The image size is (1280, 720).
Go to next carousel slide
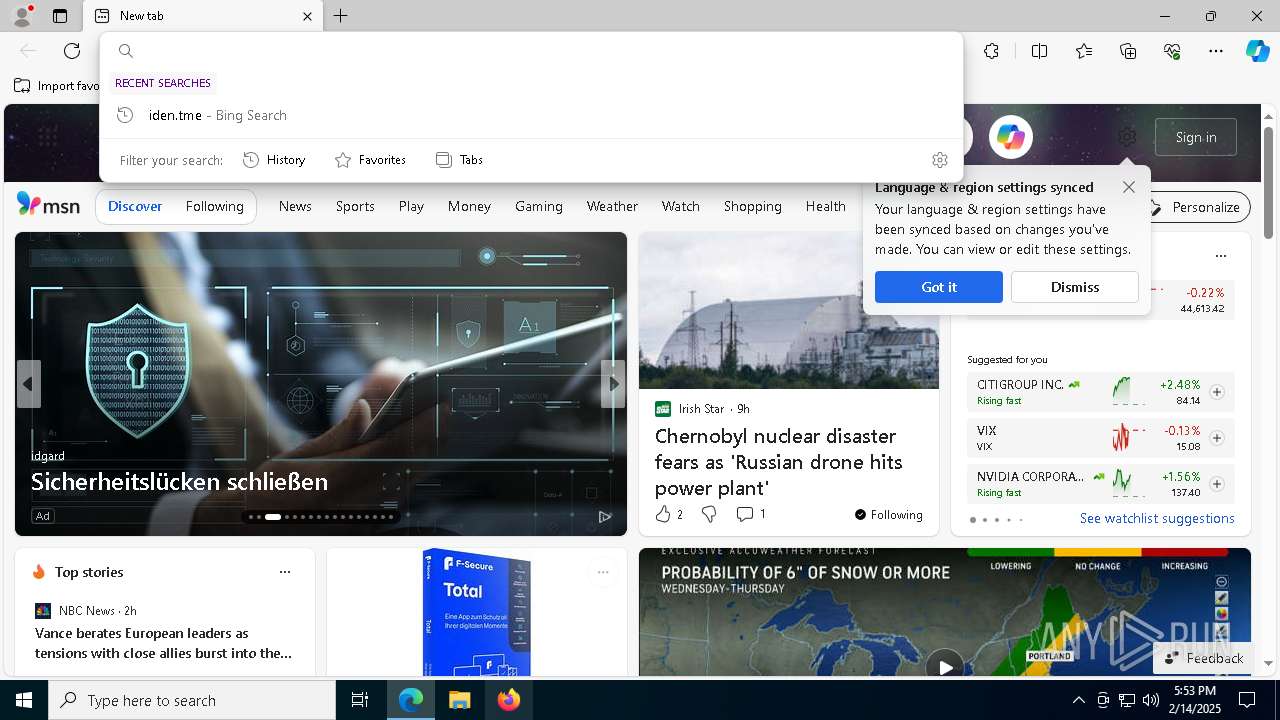click(613, 384)
